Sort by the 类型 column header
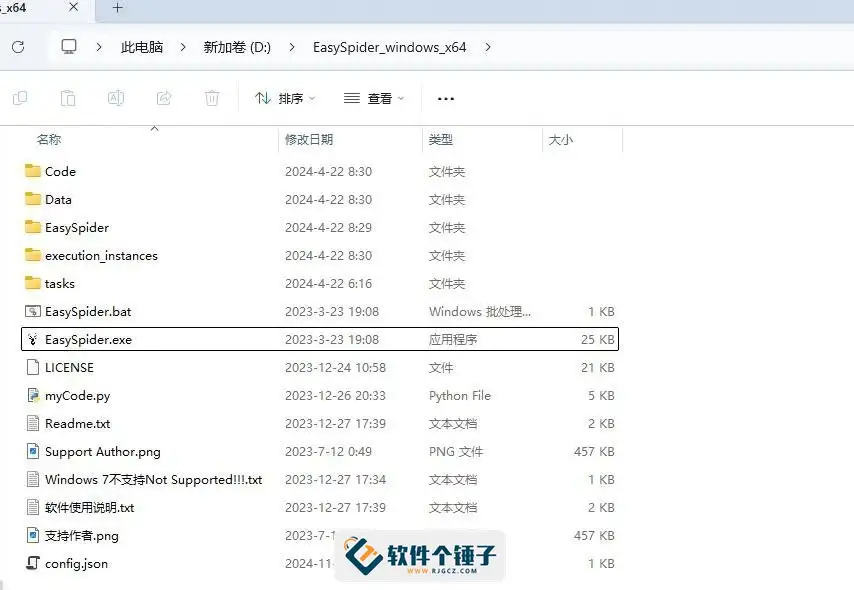 point(441,139)
